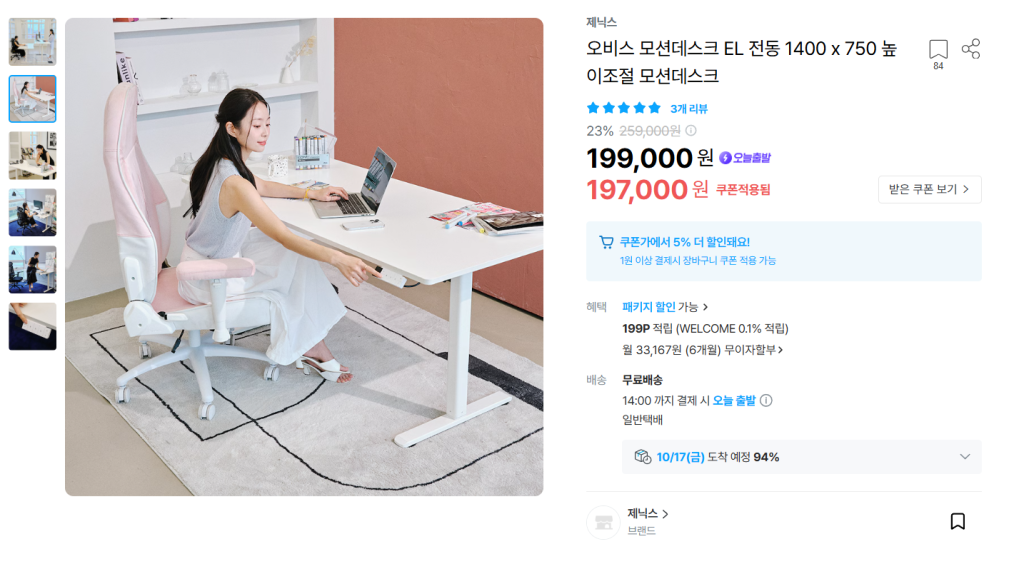The width and height of the screenshot is (1024, 564).
Task: Open the 패키지 할인 가능 chevron link
Action: 665,307
